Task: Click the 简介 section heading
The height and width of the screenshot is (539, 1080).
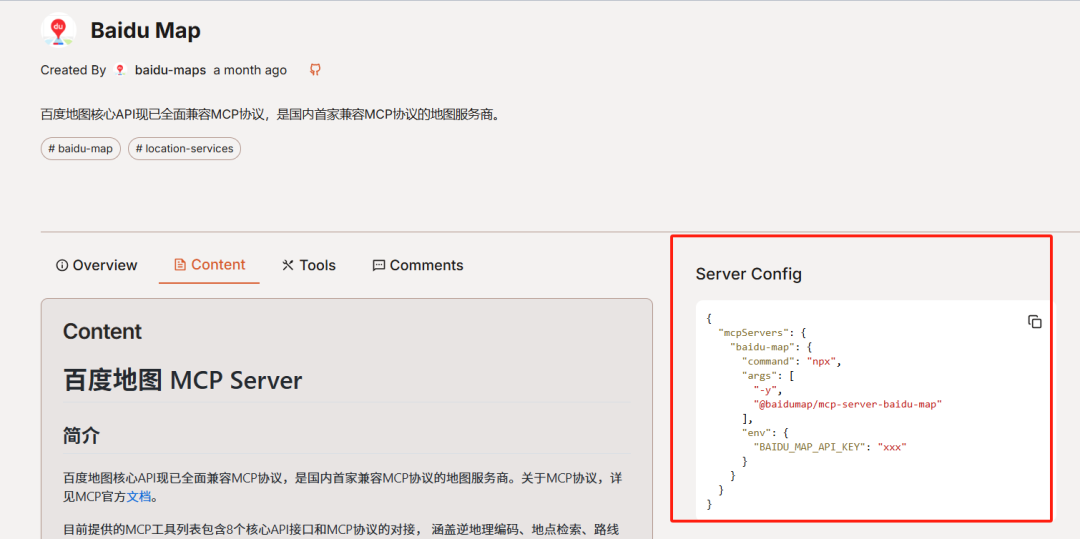Action: (x=81, y=435)
